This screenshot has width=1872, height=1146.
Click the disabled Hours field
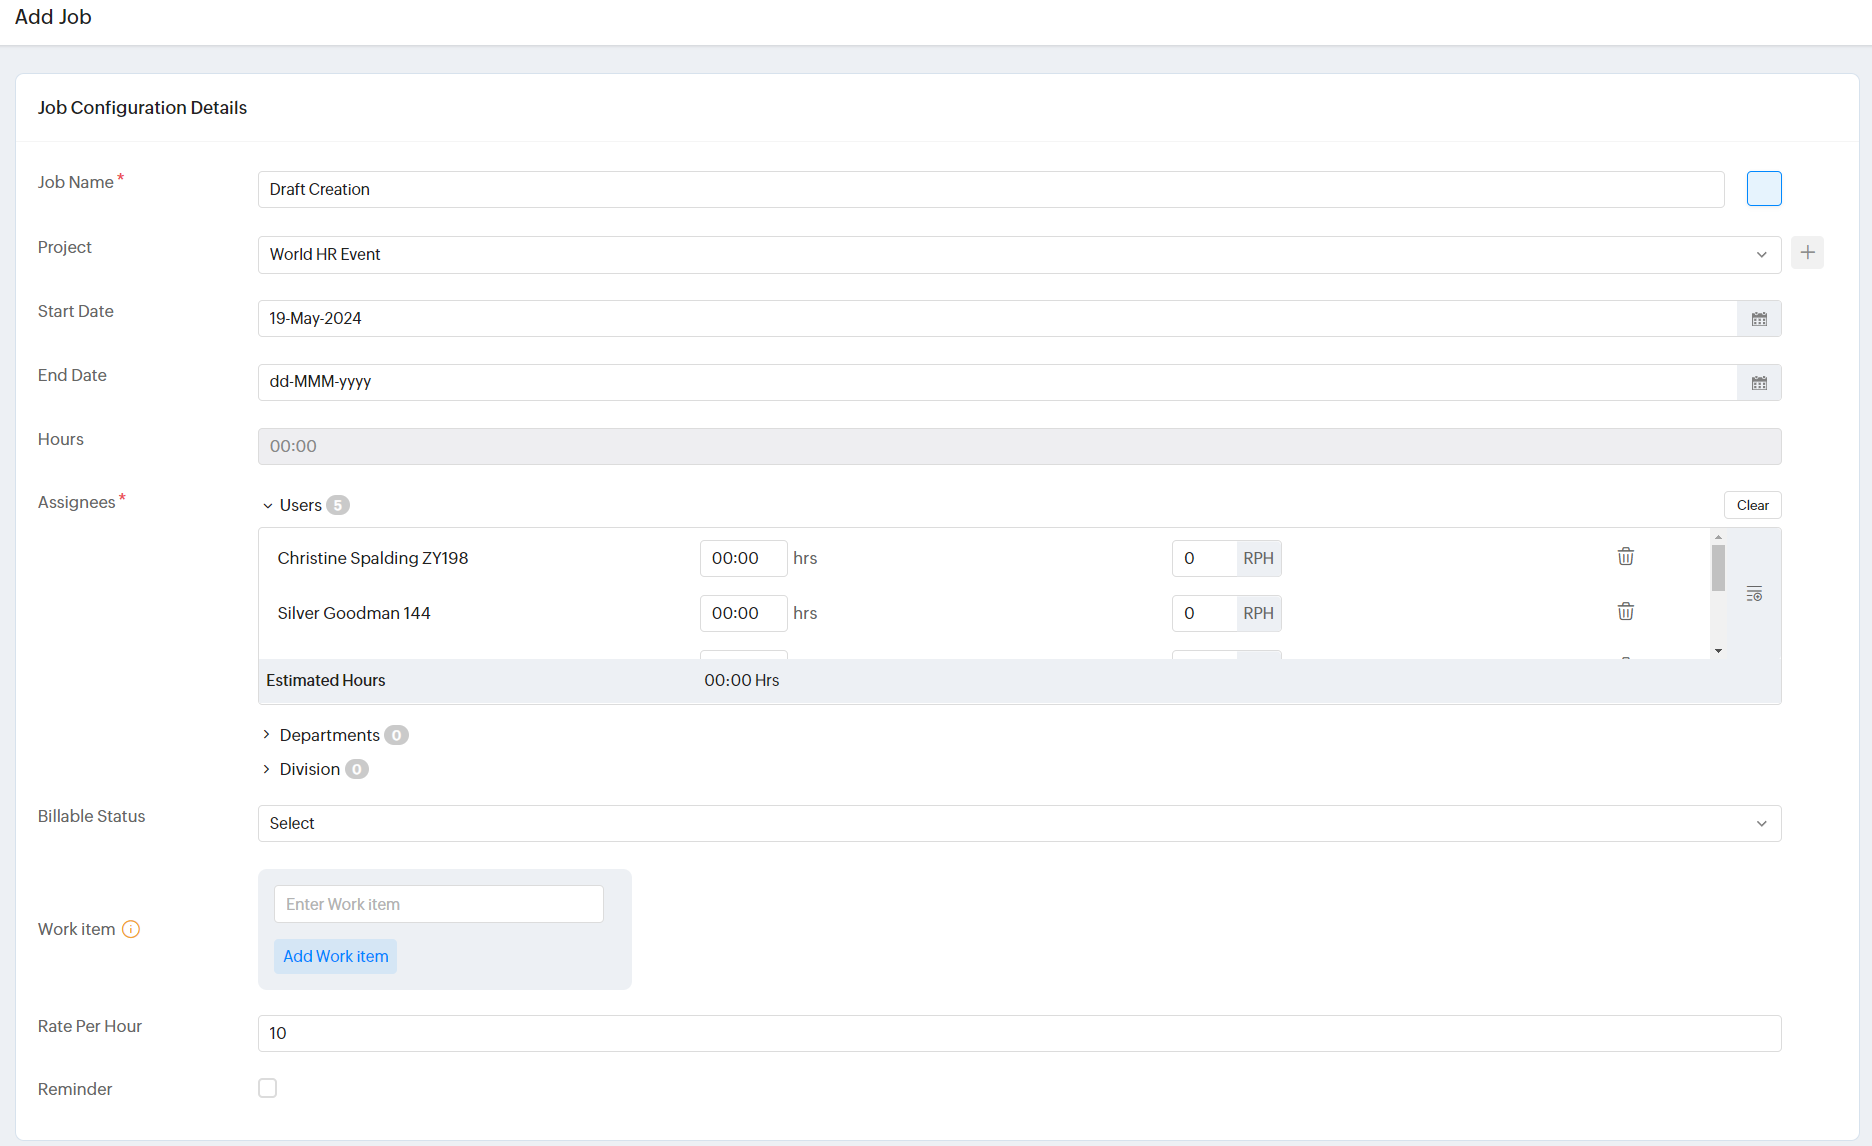pos(1019,446)
